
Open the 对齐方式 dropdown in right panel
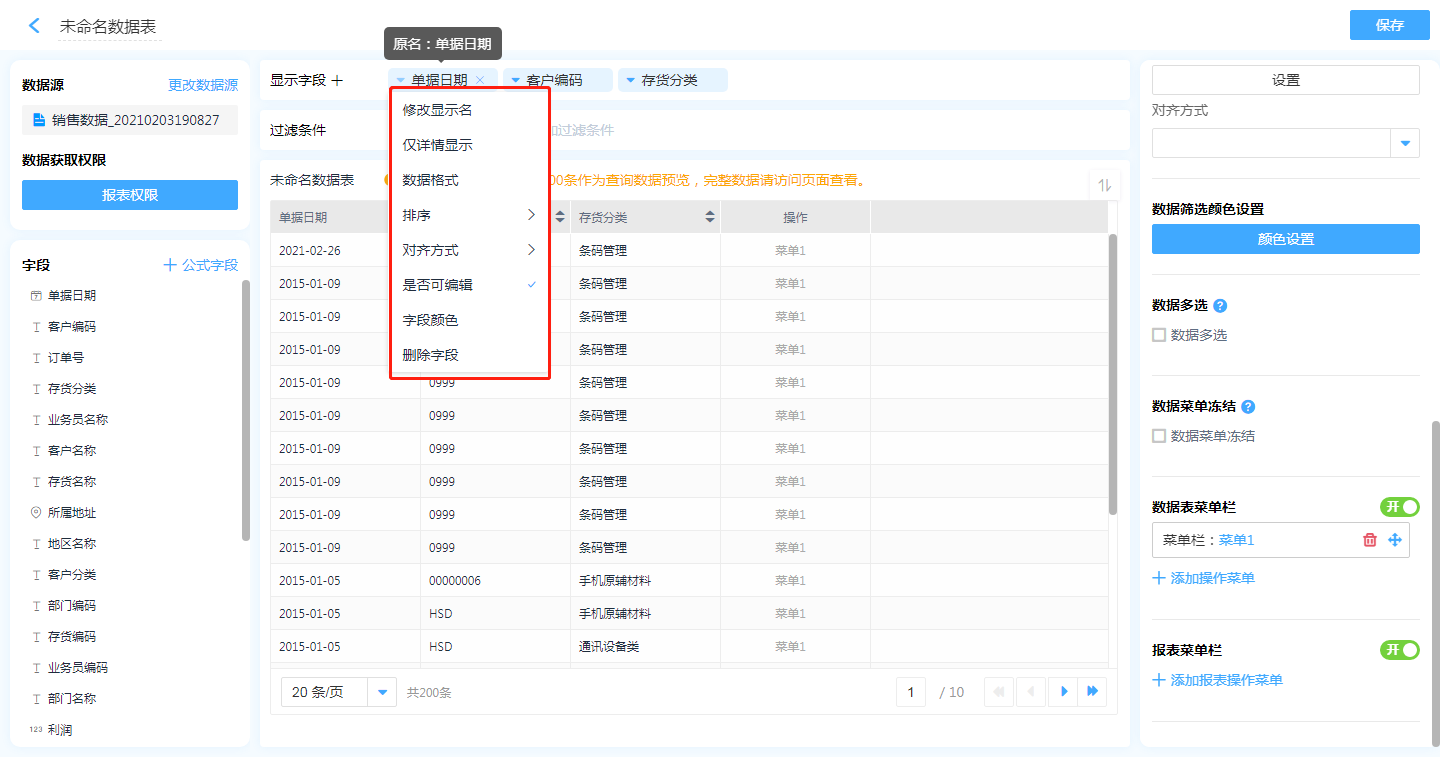[x=1405, y=143]
